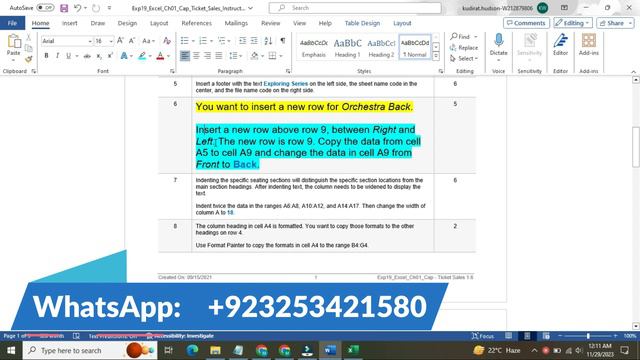Open the Review tab

271,23
